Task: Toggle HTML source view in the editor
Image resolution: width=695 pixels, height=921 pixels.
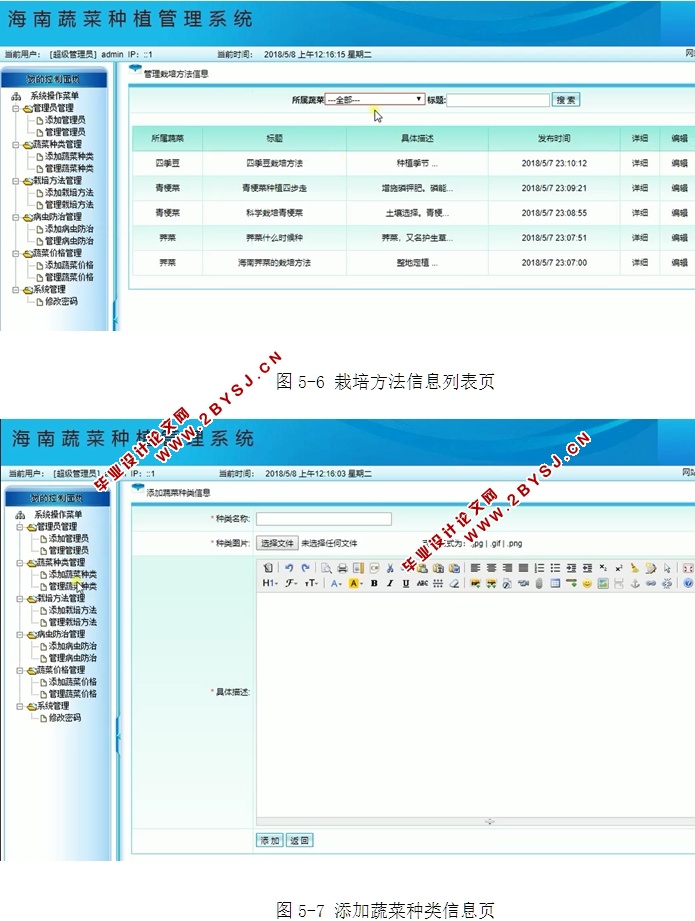Action: coord(268,568)
